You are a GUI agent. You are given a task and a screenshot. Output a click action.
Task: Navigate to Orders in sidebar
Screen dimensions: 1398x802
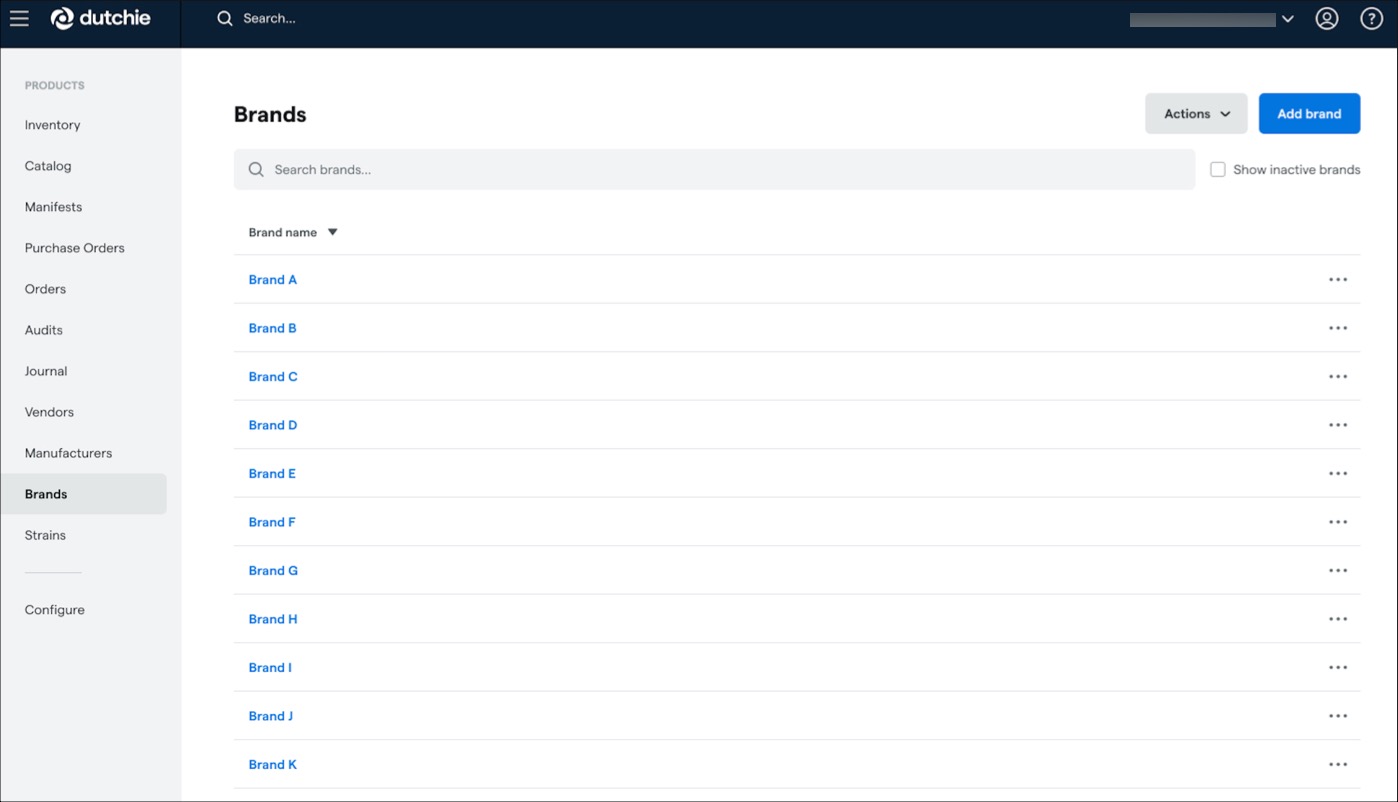click(46, 289)
